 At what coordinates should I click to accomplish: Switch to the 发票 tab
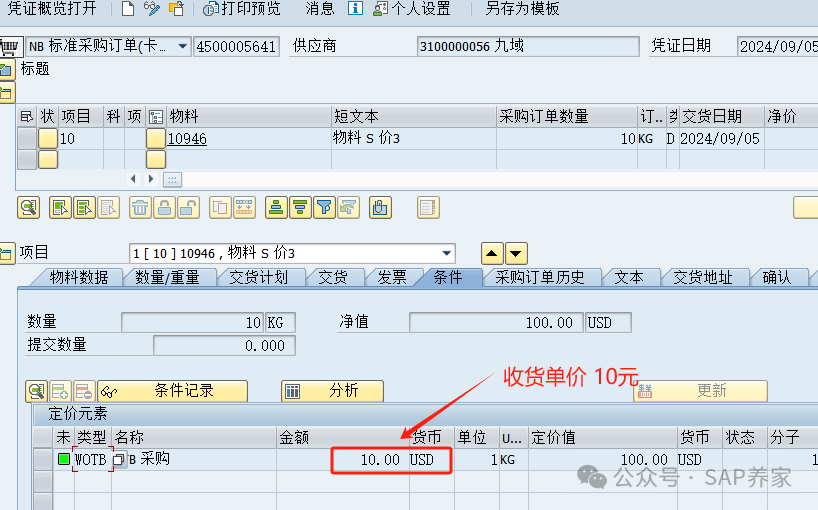click(392, 277)
